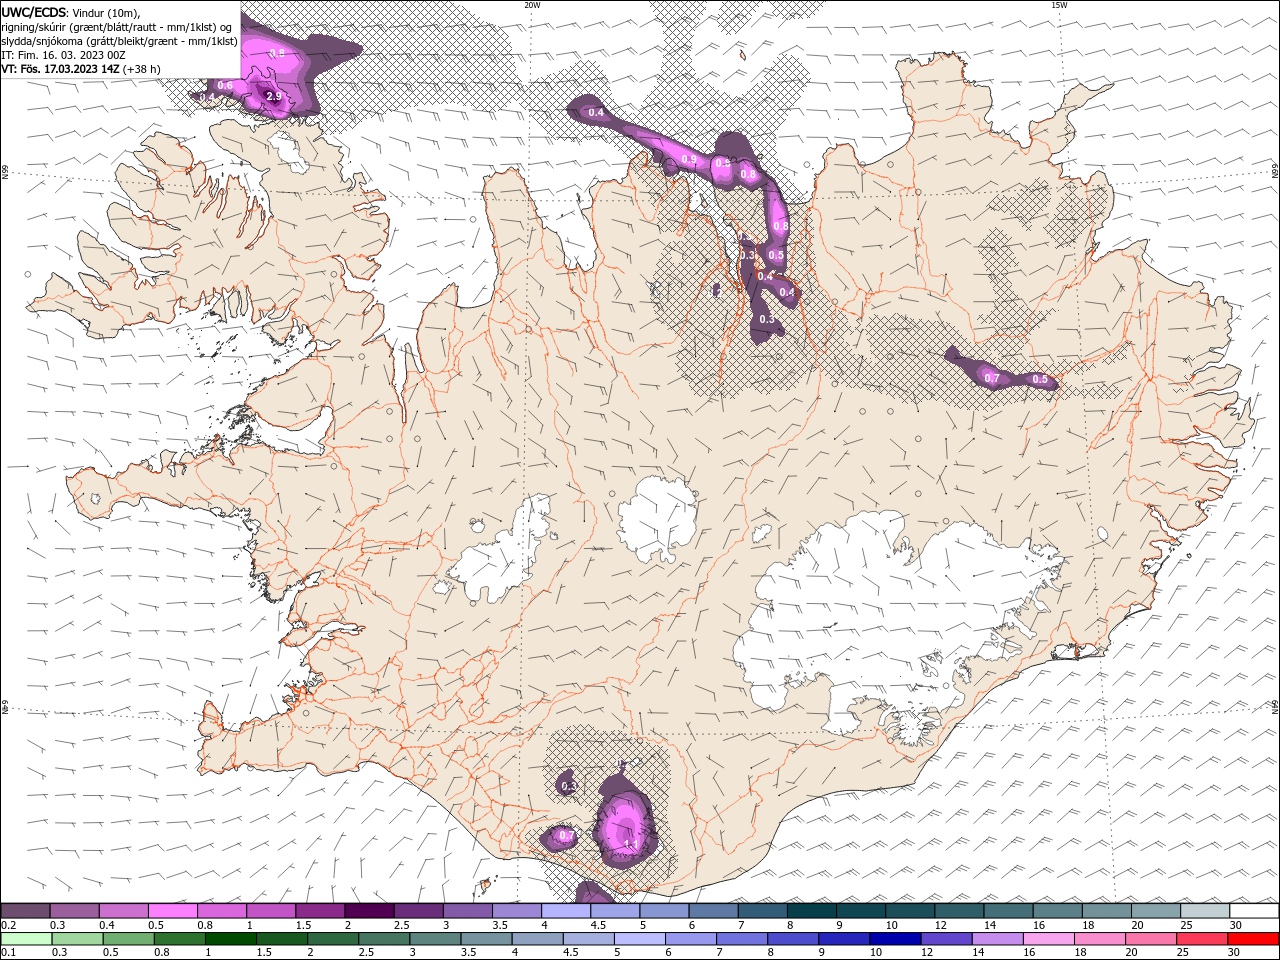The height and width of the screenshot is (960, 1280).
Task: Select the 1.1 value in the southern pink cell
Action: [x=631, y=845]
